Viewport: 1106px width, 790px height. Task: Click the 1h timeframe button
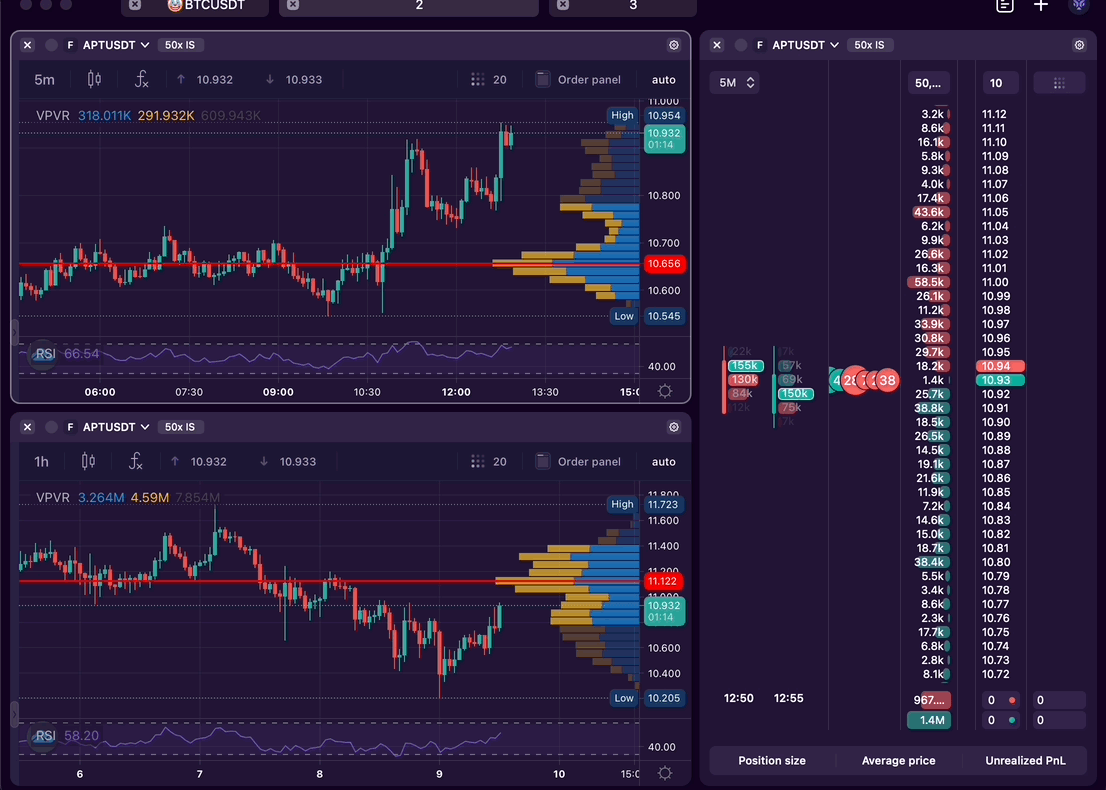point(41,461)
